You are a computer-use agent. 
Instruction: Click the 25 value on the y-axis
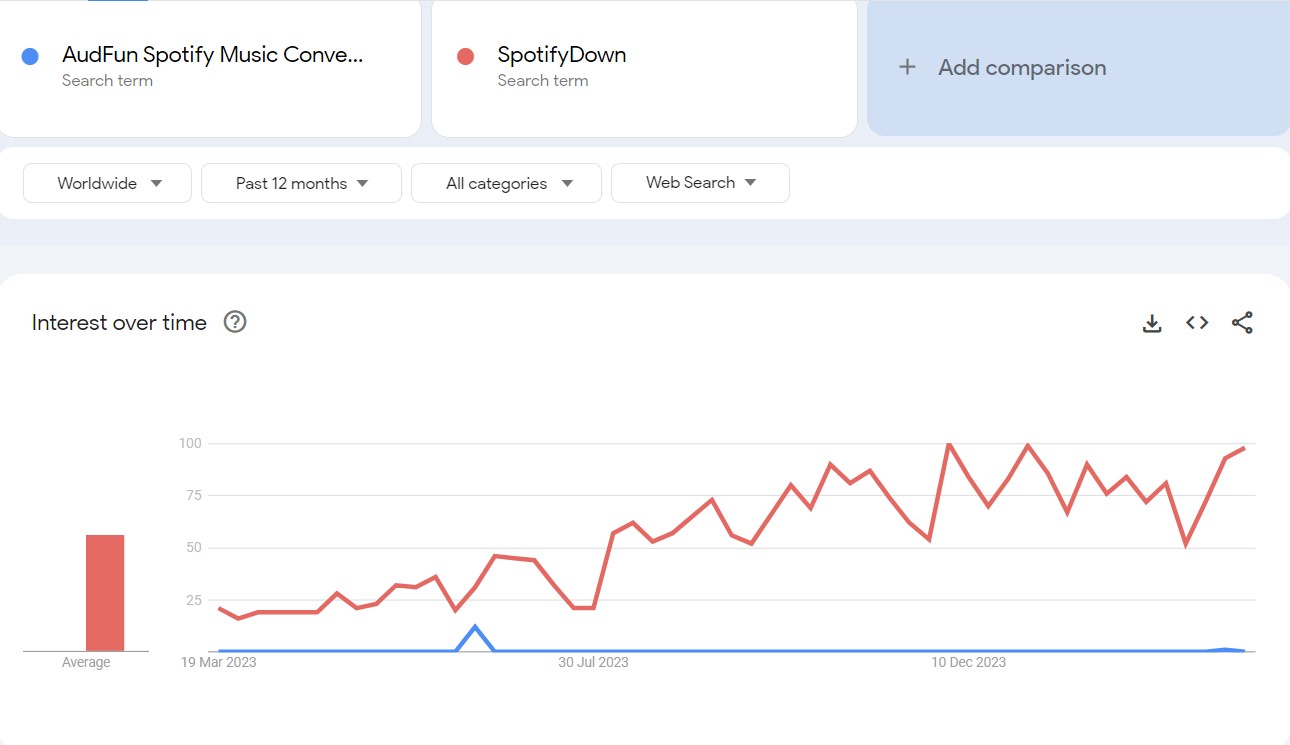click(x=194, y=600)
